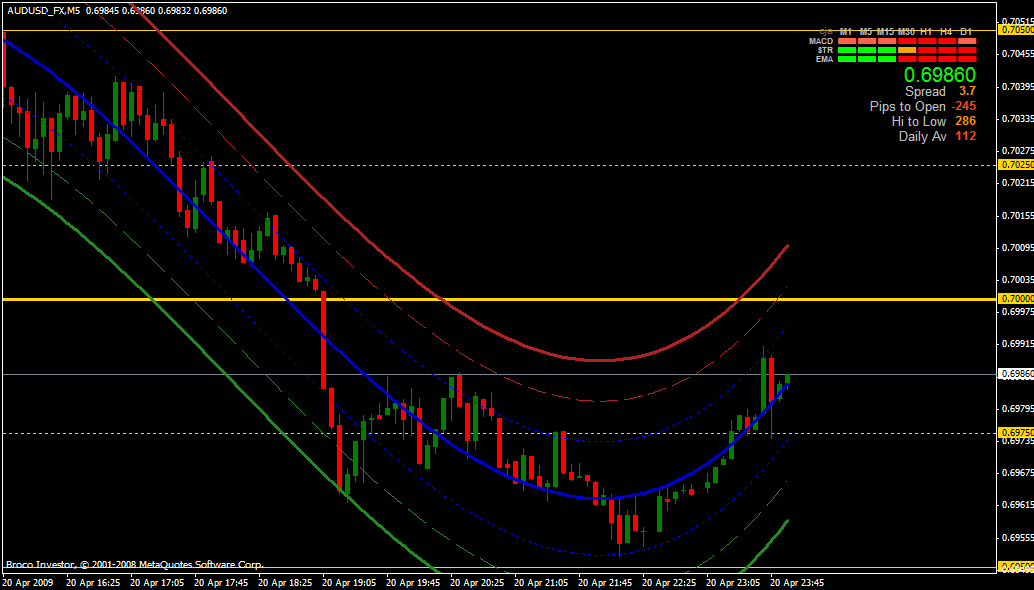Click the green STR signal cell for M1
Screen dimensions: 1034x590
[x=847, y=50]
